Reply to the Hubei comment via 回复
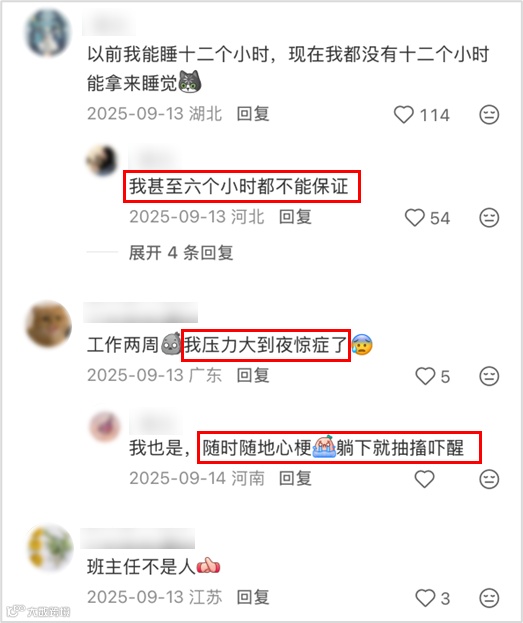Viewport: 523px width, 623px height. [x=253, y=114]
